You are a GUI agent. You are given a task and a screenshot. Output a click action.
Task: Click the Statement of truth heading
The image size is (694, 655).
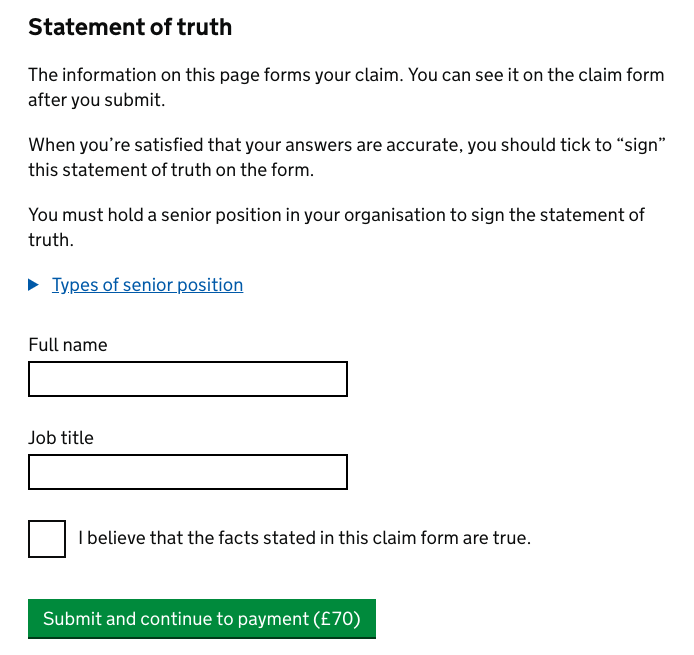pyautogui.click(x=130, y=27)
